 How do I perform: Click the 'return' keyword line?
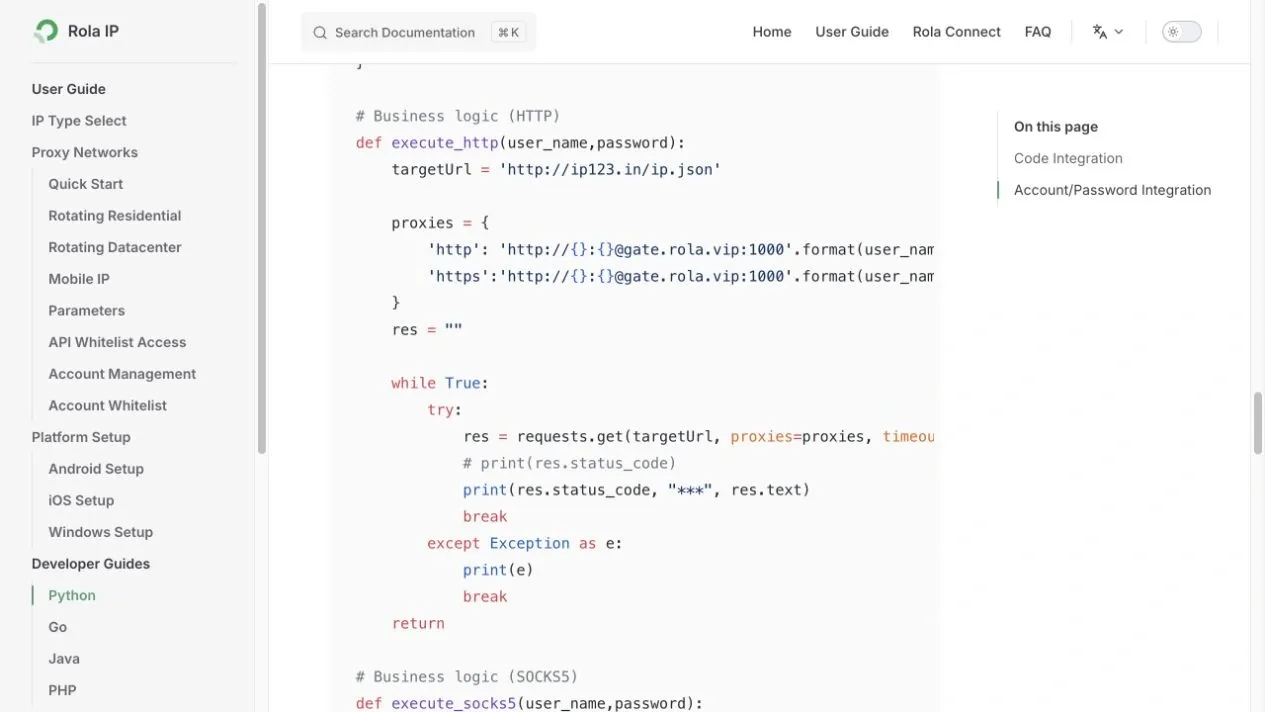(x=418, y=623)
